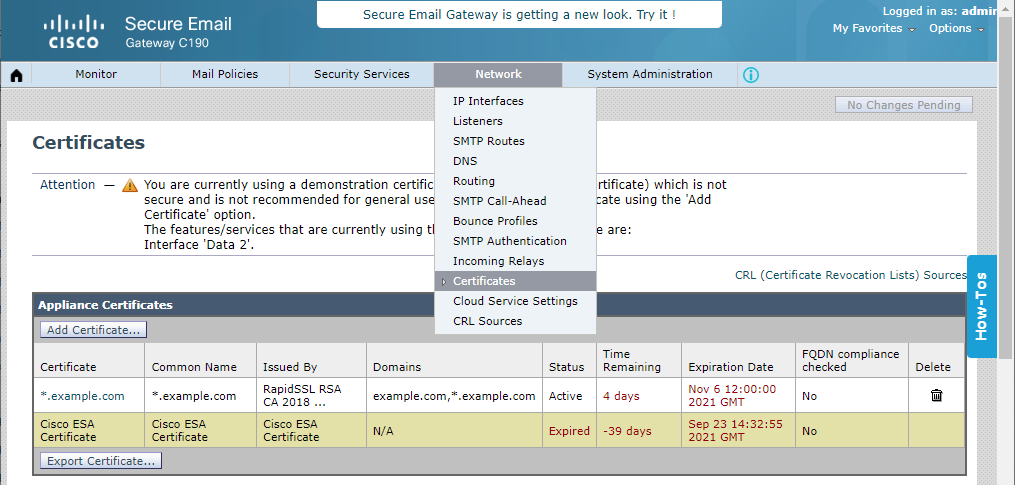Click the Appliance Certificates table title
Image resolution: width=1015 pixels, height=485 pixels.
106,305
